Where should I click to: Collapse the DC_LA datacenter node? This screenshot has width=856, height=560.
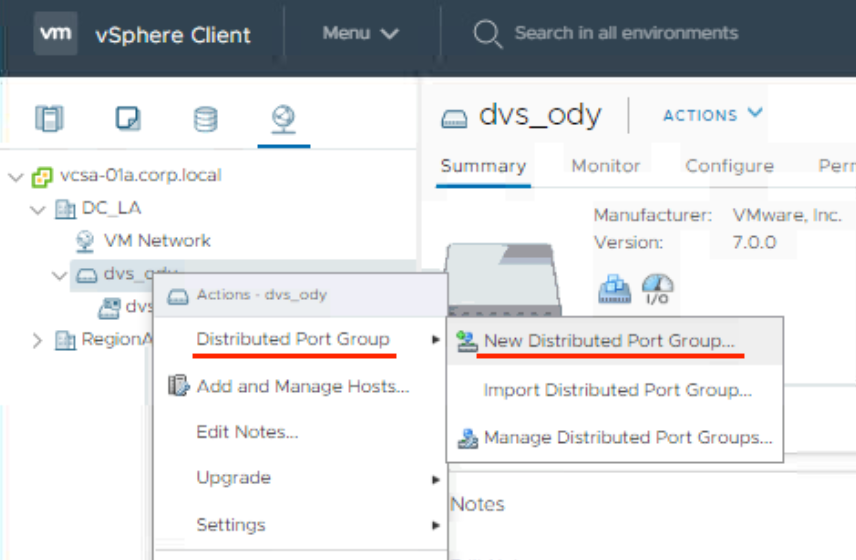(38, 210)
